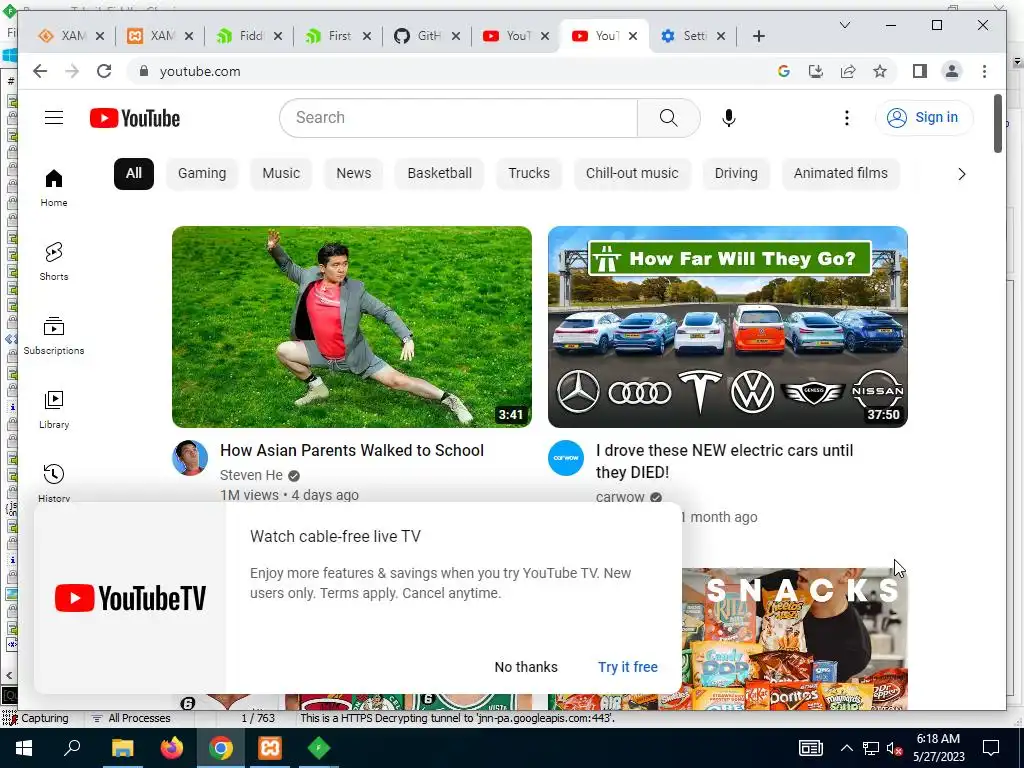Open XAMPP from taskbar
Viewport: 1024px width, 768px height.
270,748
